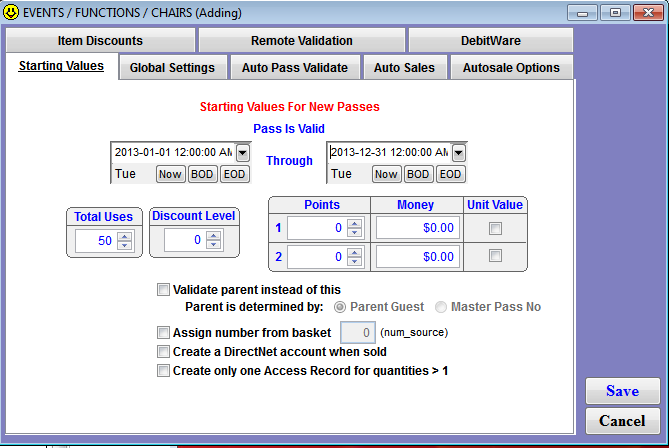Select the Master Pass No radio option
Image resolution: width=669 pixels, height=448 pixels.
(x=441, y=307)
